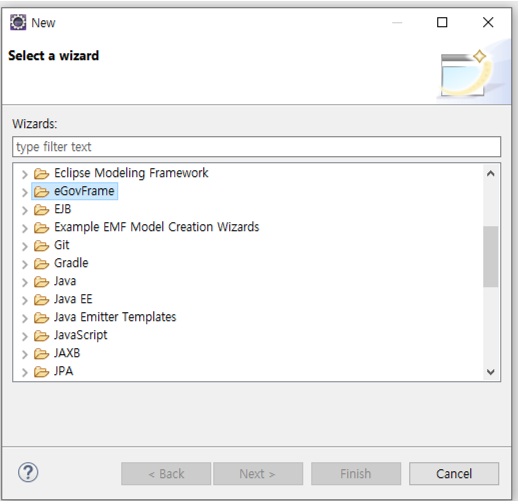The width and height of the screenshot is (518, 501).
Task: Click the eGovFrame folder icon
Action: point(41,191)
